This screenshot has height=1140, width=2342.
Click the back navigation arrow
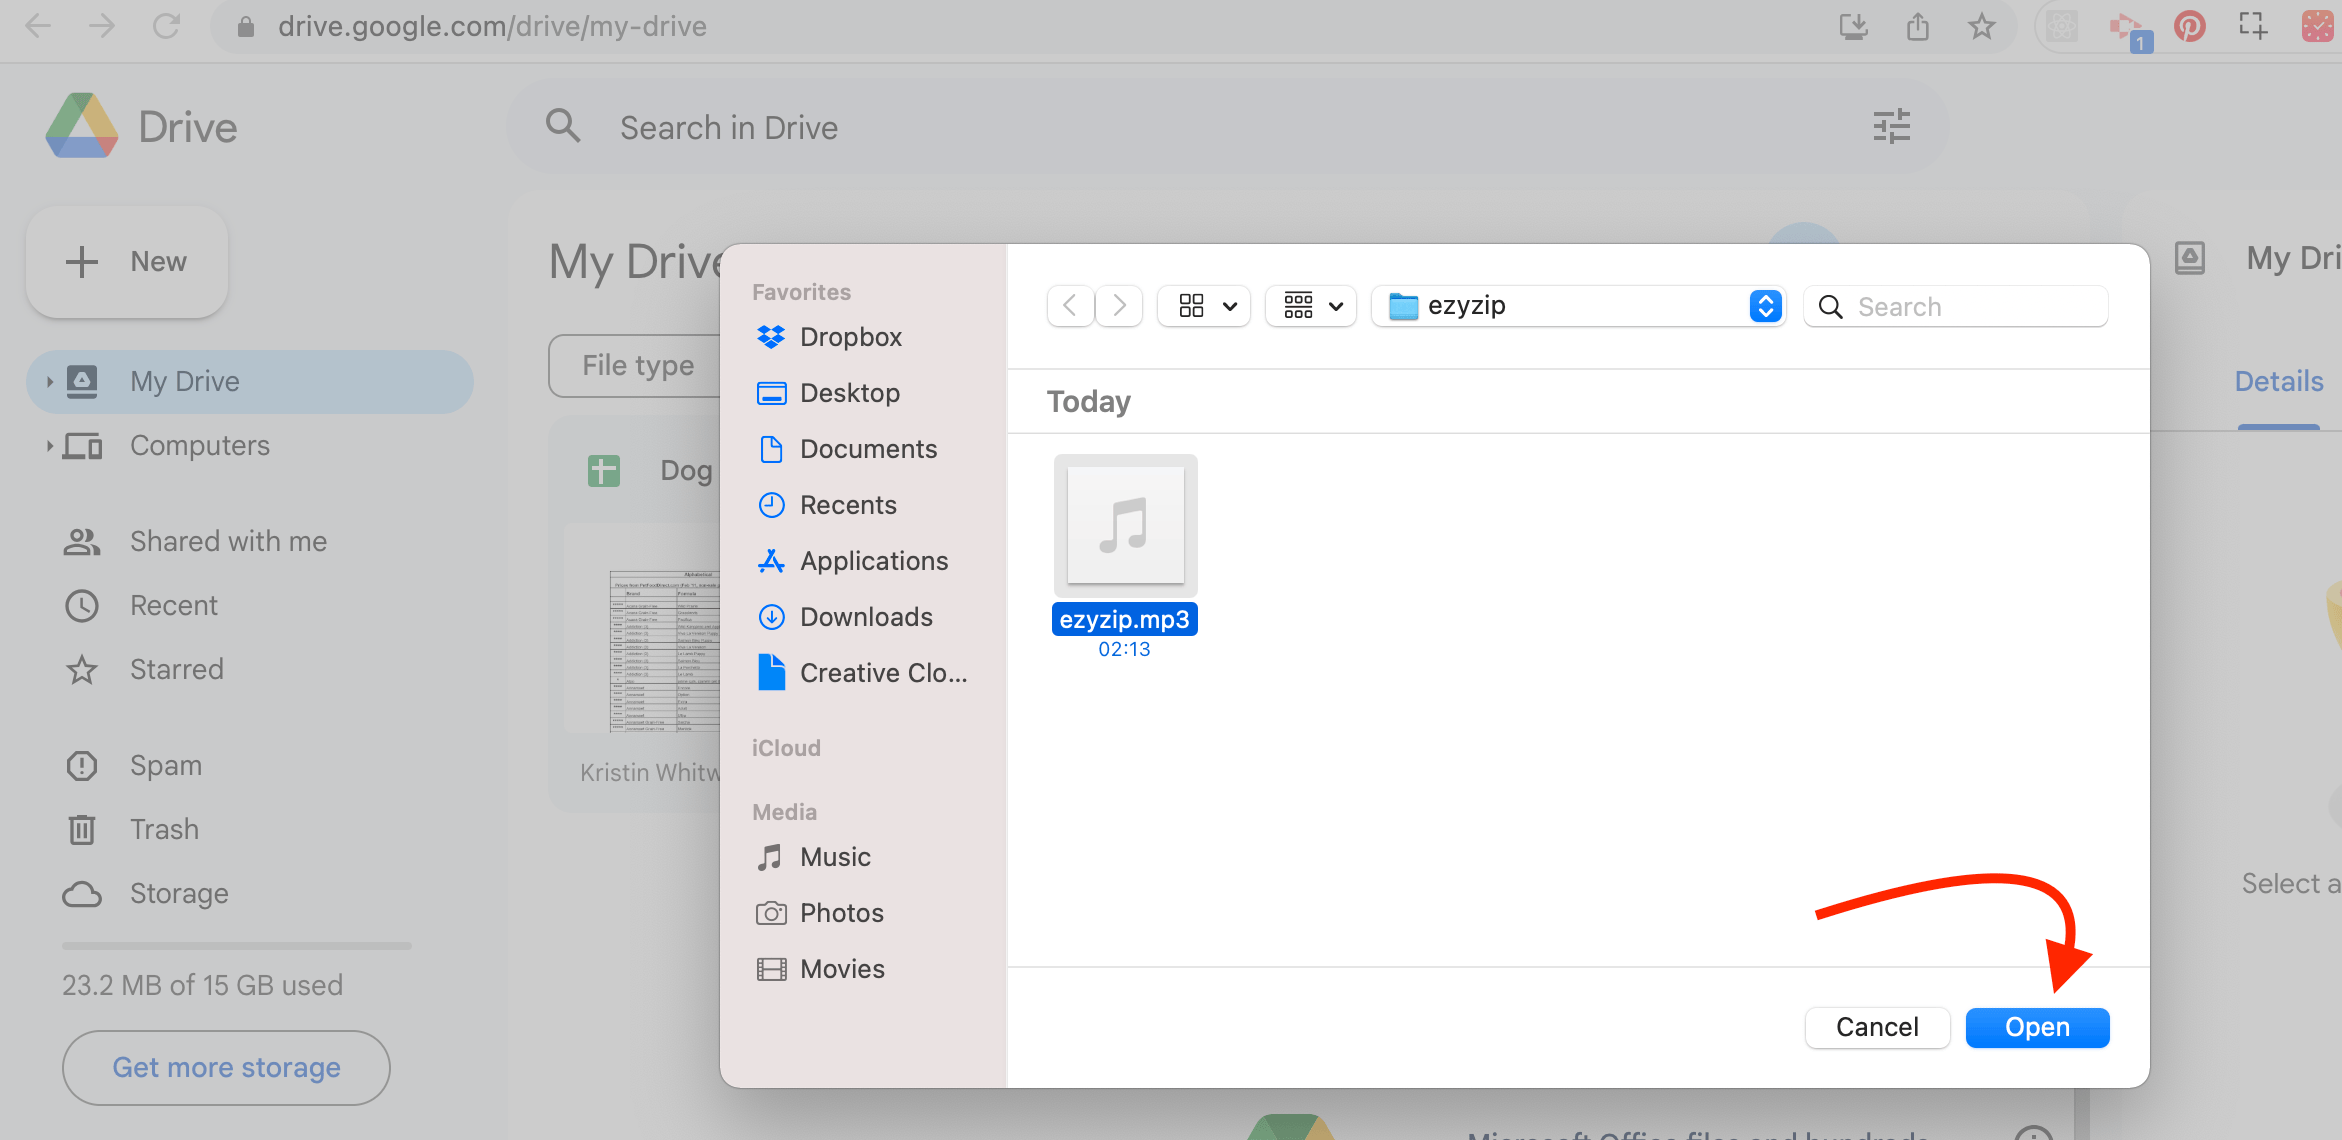coord(1069,306)
